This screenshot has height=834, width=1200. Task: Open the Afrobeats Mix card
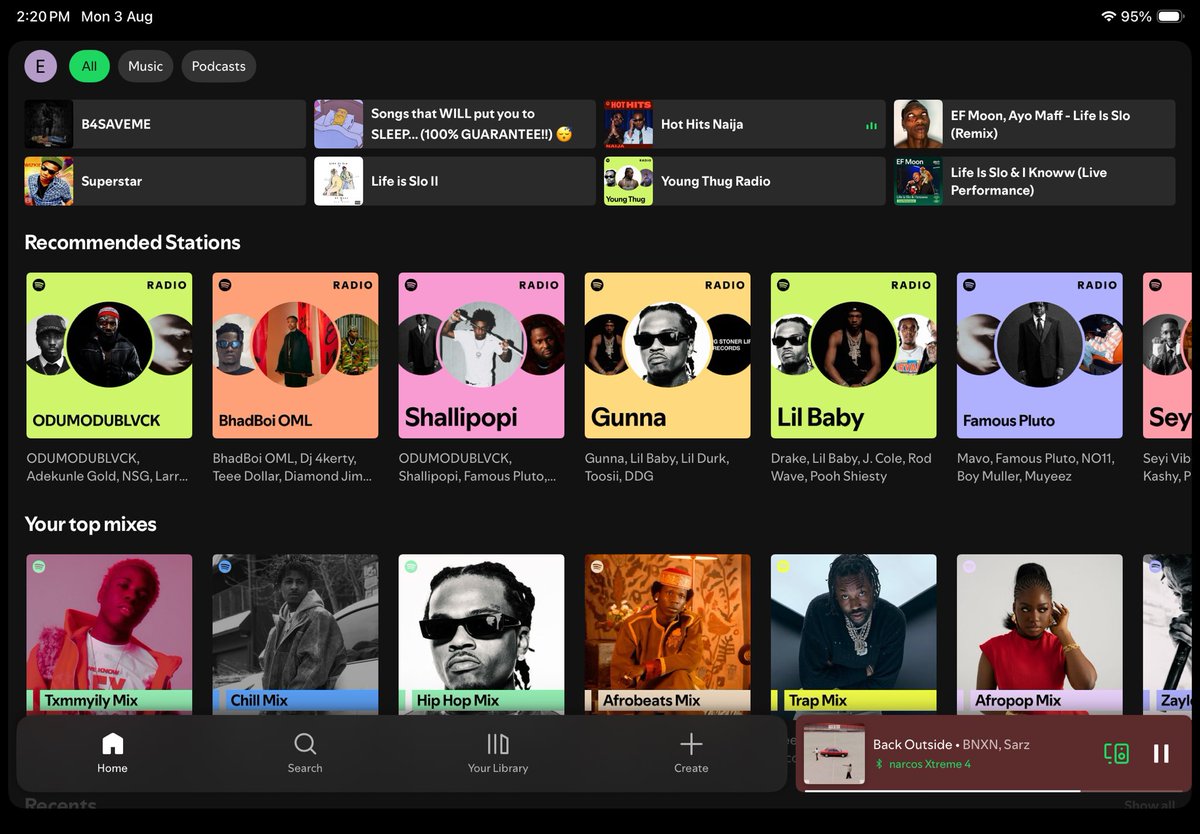point(667,633)
